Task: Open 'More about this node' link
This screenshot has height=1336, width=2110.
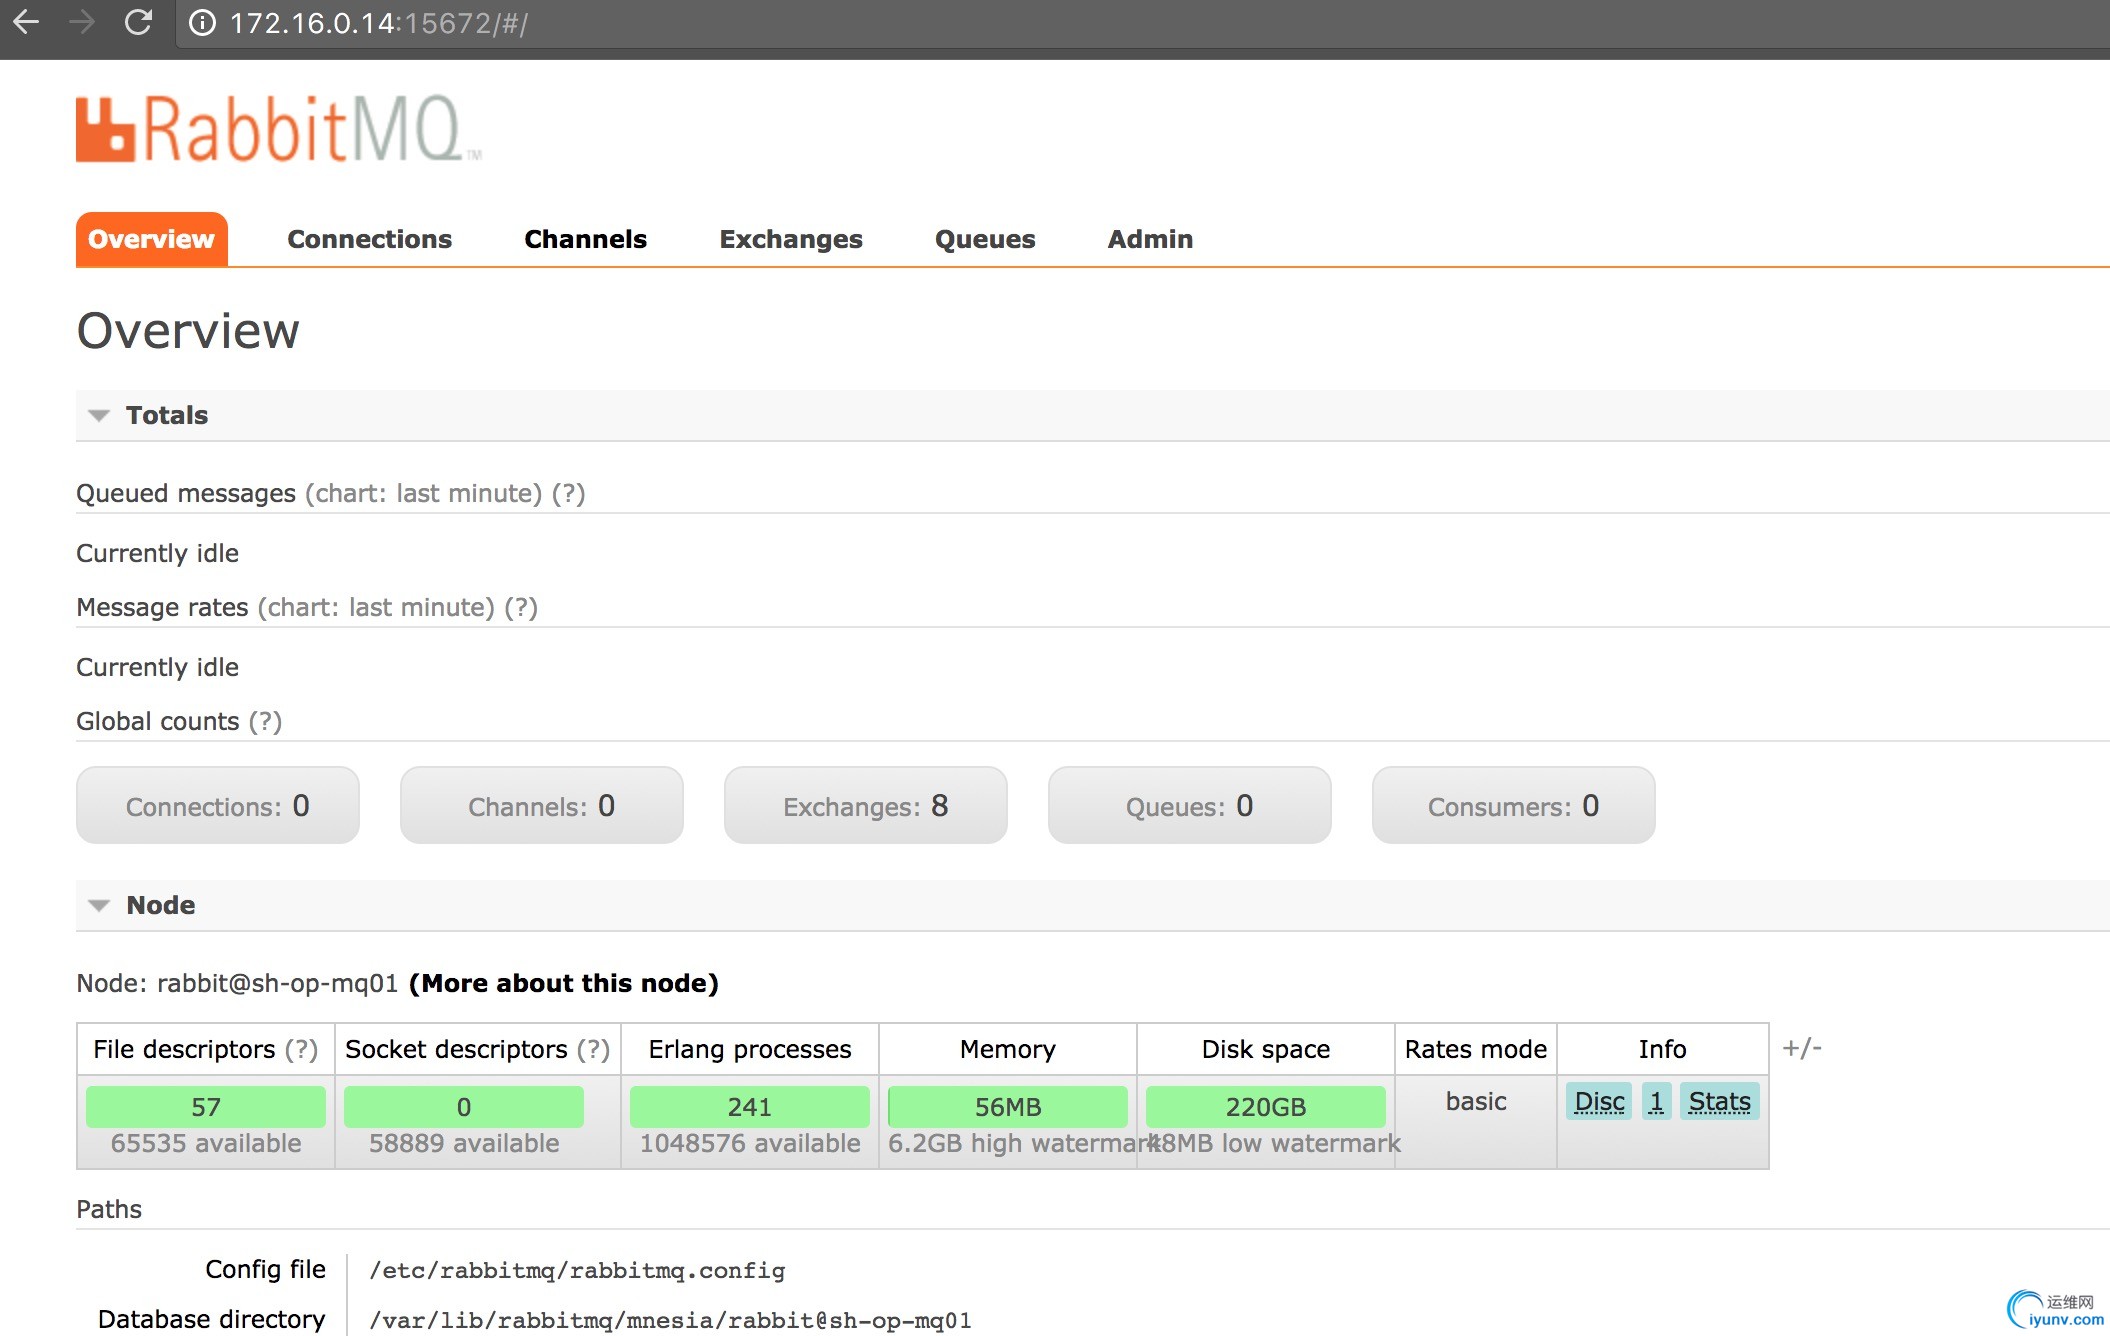Action: point(564,983)
